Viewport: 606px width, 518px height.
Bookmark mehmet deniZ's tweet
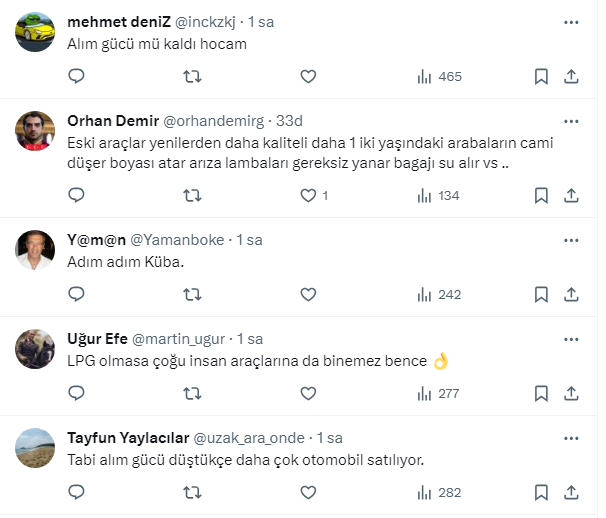point(540,77)
